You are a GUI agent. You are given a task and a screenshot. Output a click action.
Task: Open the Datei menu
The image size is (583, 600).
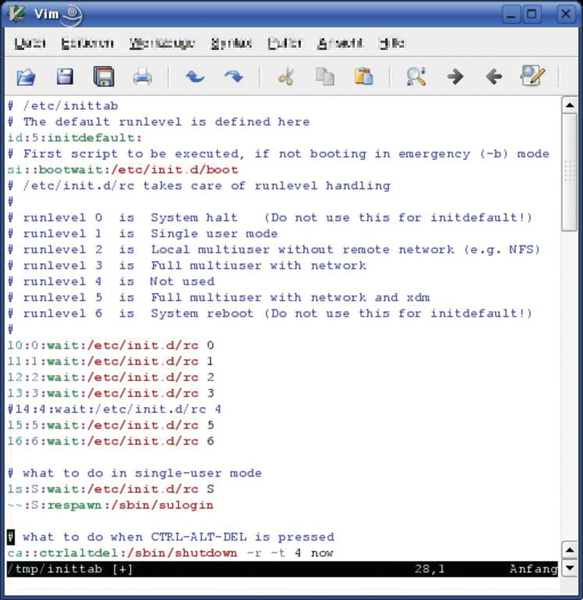pos(30,43)
